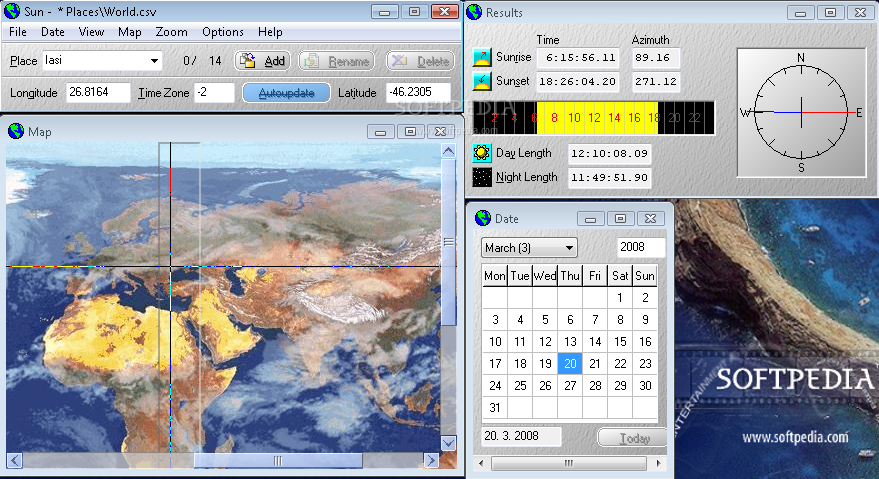This screenshot has width=879, height=479.
Task: Click hour 20 on the daylight bar
Action: point(674,118)
